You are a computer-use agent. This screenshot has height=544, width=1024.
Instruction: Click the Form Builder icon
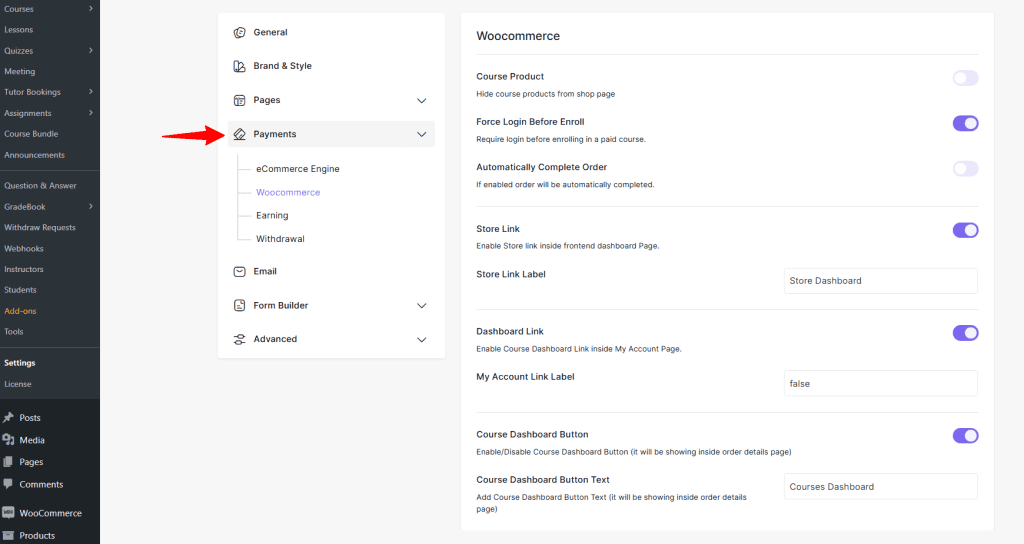click(240, 306)
